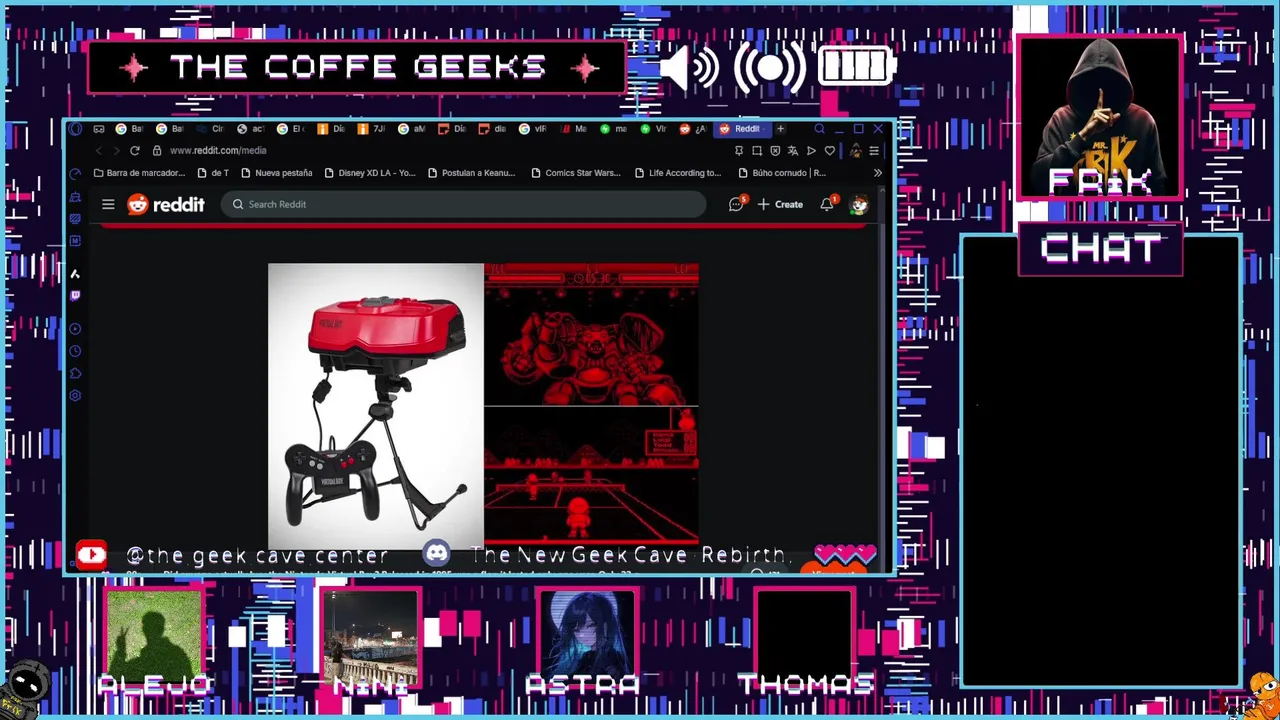Open GX Cleaner in sidebar
Viewport: 1280px width, 720px height.
pos(75,197)
